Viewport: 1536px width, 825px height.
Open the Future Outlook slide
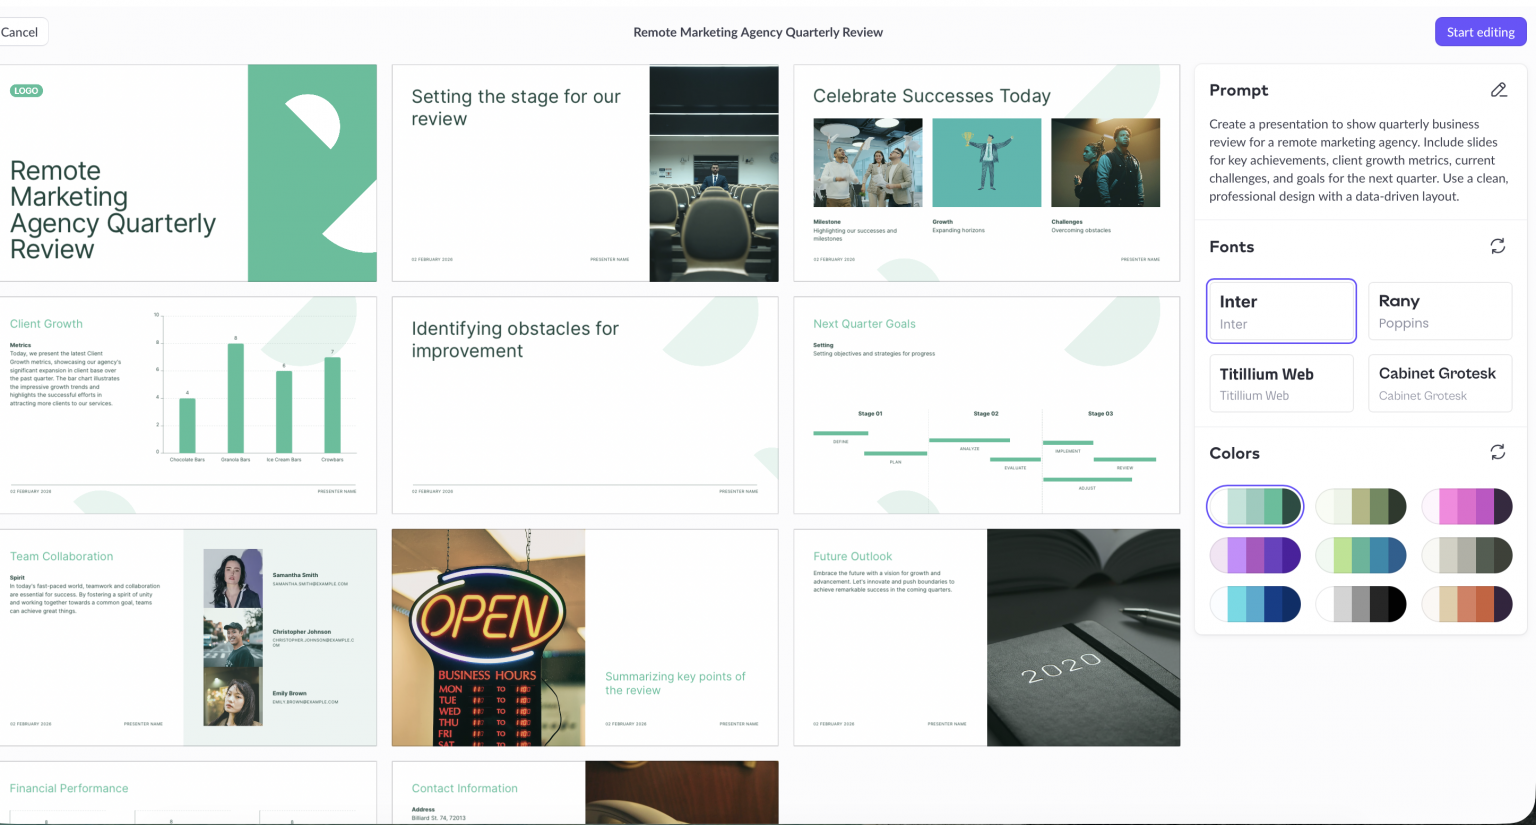coord(987,638)
